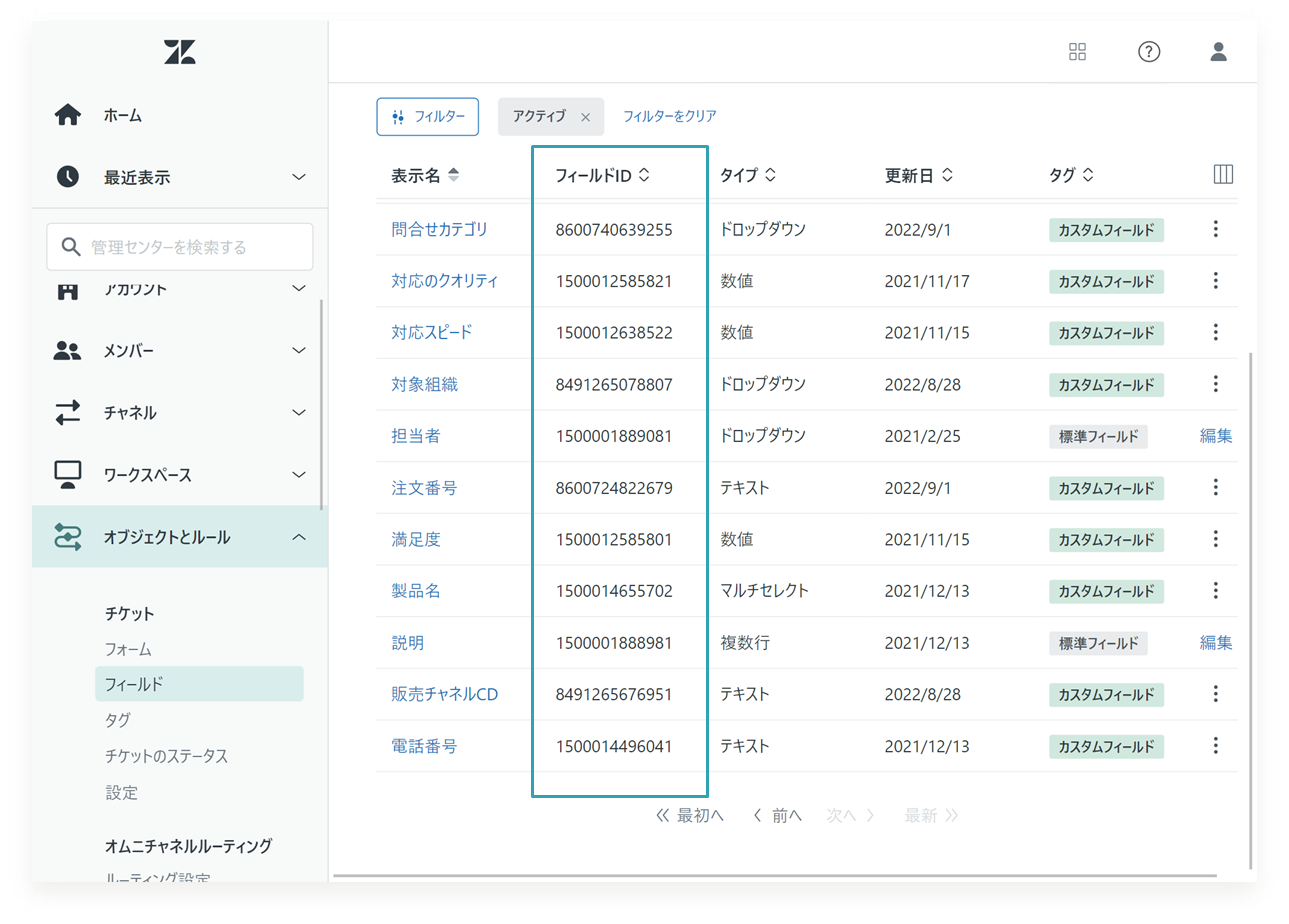Select フォーム in the sidebar
The image size is (1289, 924).
128,649
